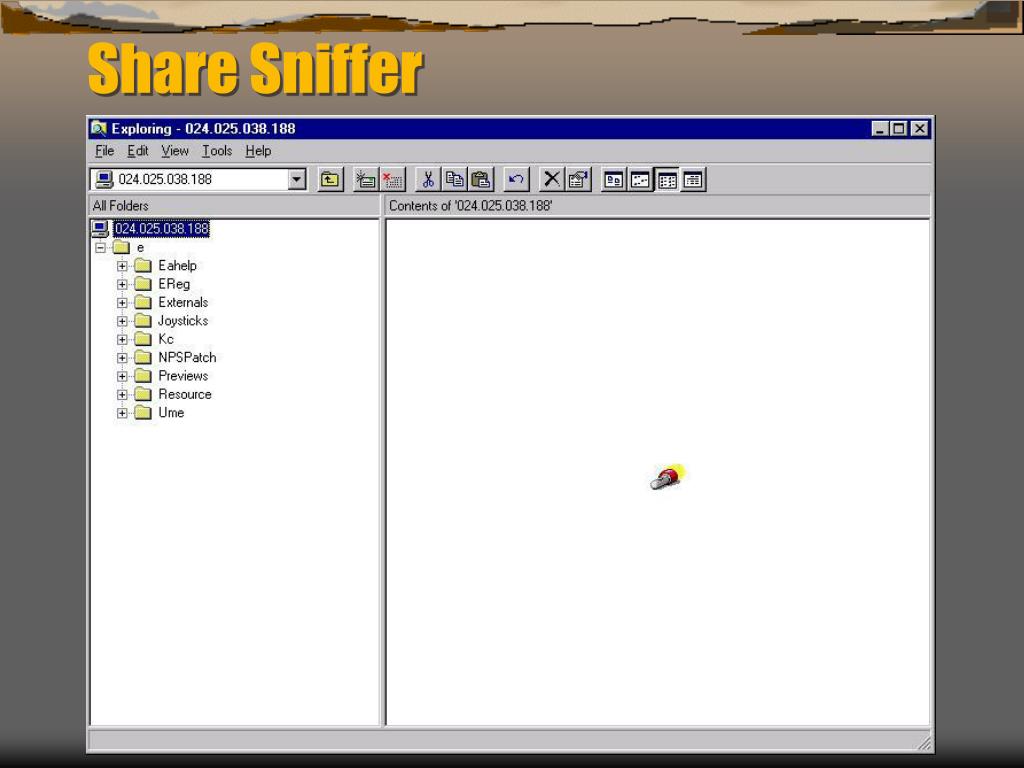
Task: Select the Joysticks folder label
Action: [x=183, y=321]
